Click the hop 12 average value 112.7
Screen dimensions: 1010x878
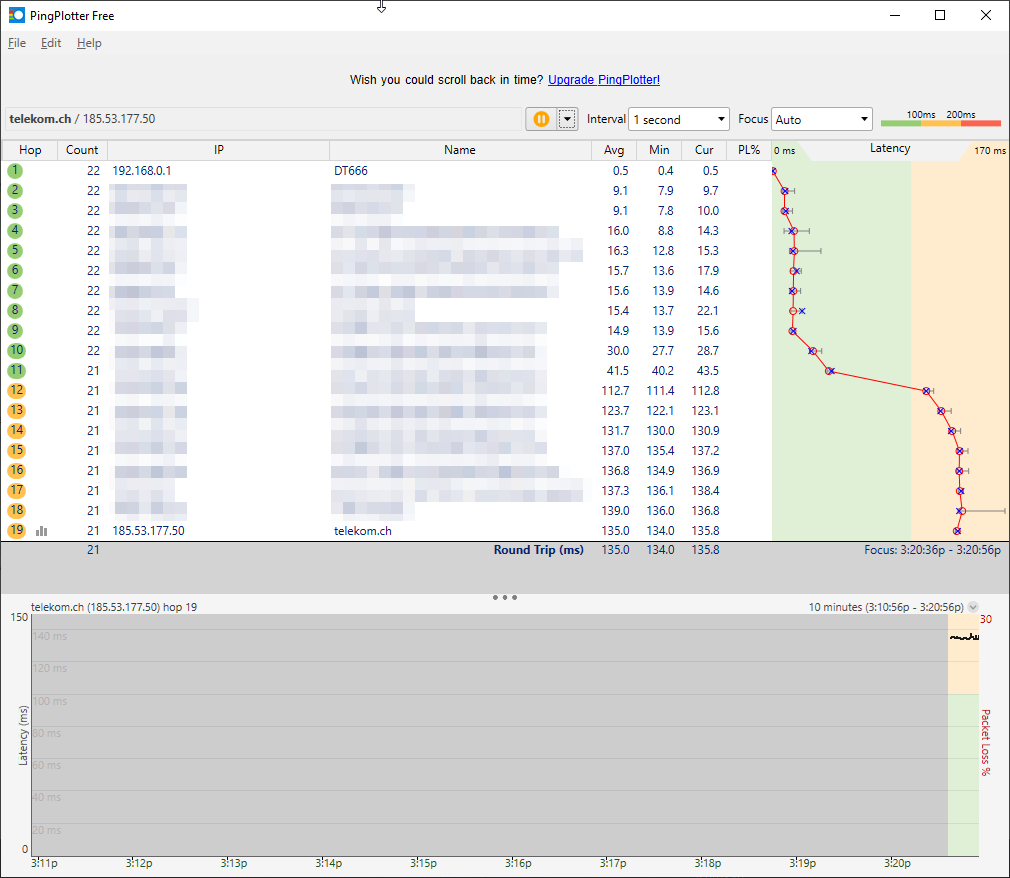point(615,391)
